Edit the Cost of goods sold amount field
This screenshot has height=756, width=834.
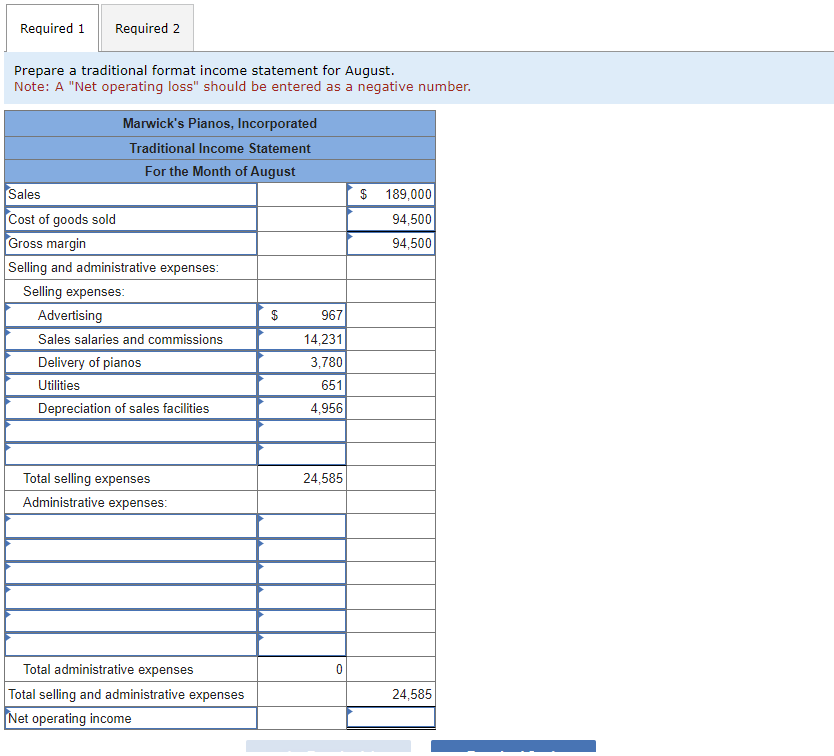[x=391, y=219]
